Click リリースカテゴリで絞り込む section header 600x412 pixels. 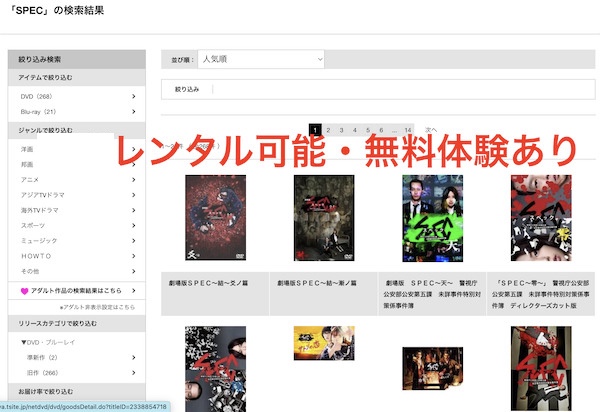coord(77,324)
